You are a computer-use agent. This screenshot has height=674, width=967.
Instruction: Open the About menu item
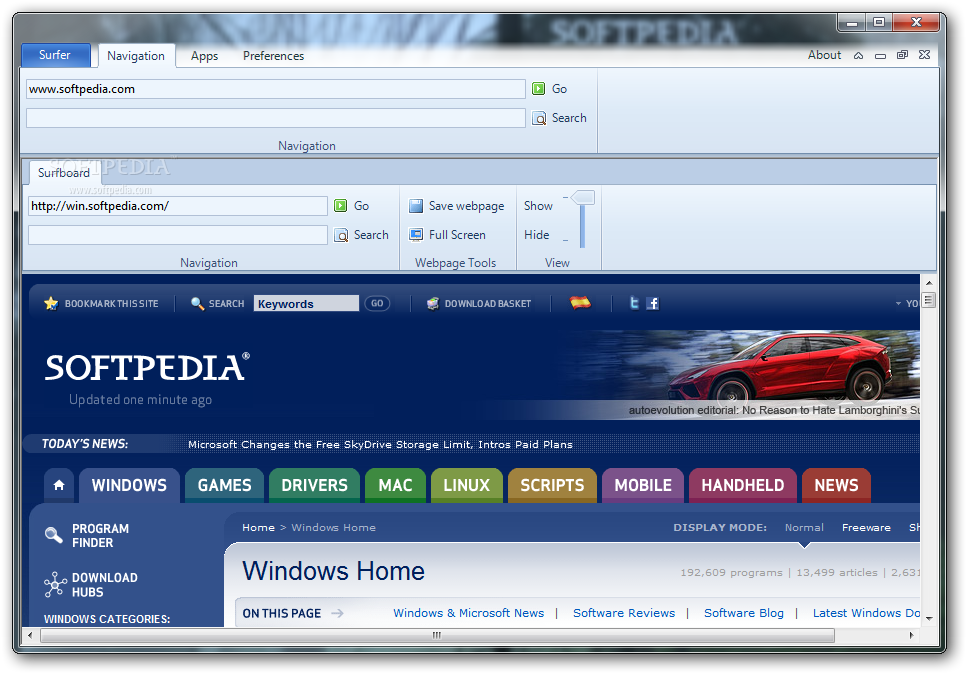pos(824,55)
